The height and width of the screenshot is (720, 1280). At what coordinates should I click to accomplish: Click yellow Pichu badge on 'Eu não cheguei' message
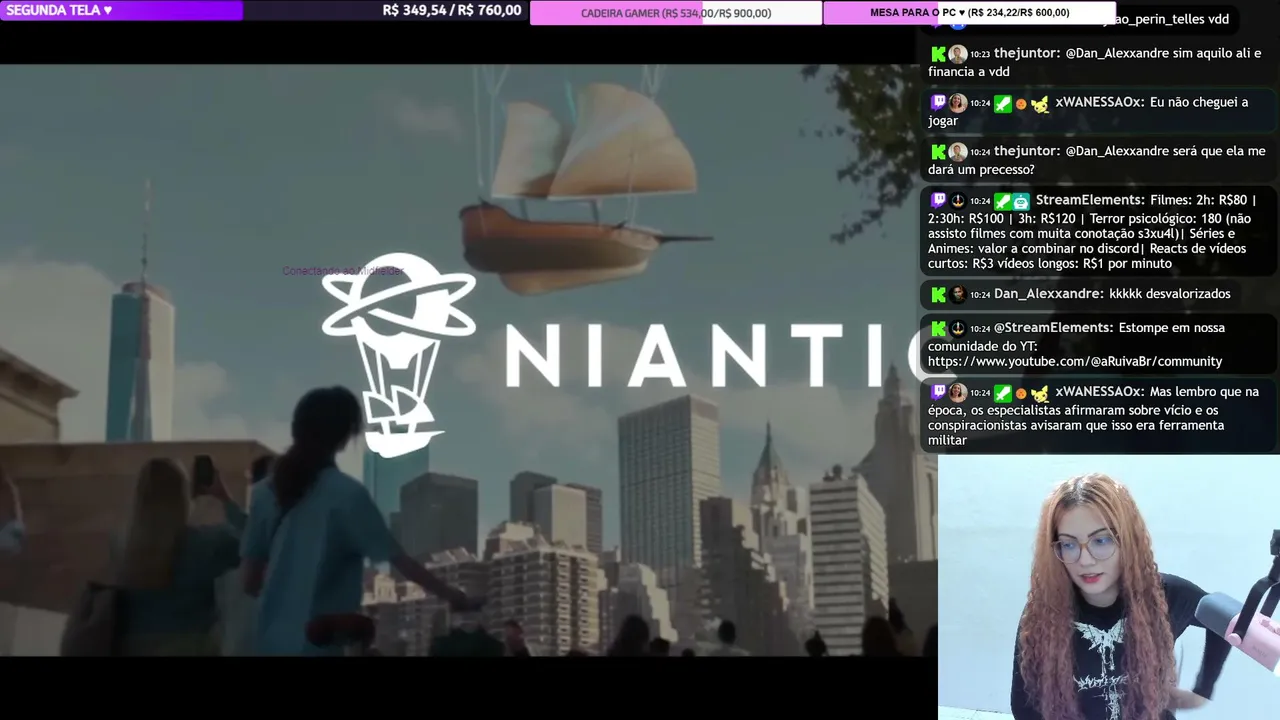1040,103
